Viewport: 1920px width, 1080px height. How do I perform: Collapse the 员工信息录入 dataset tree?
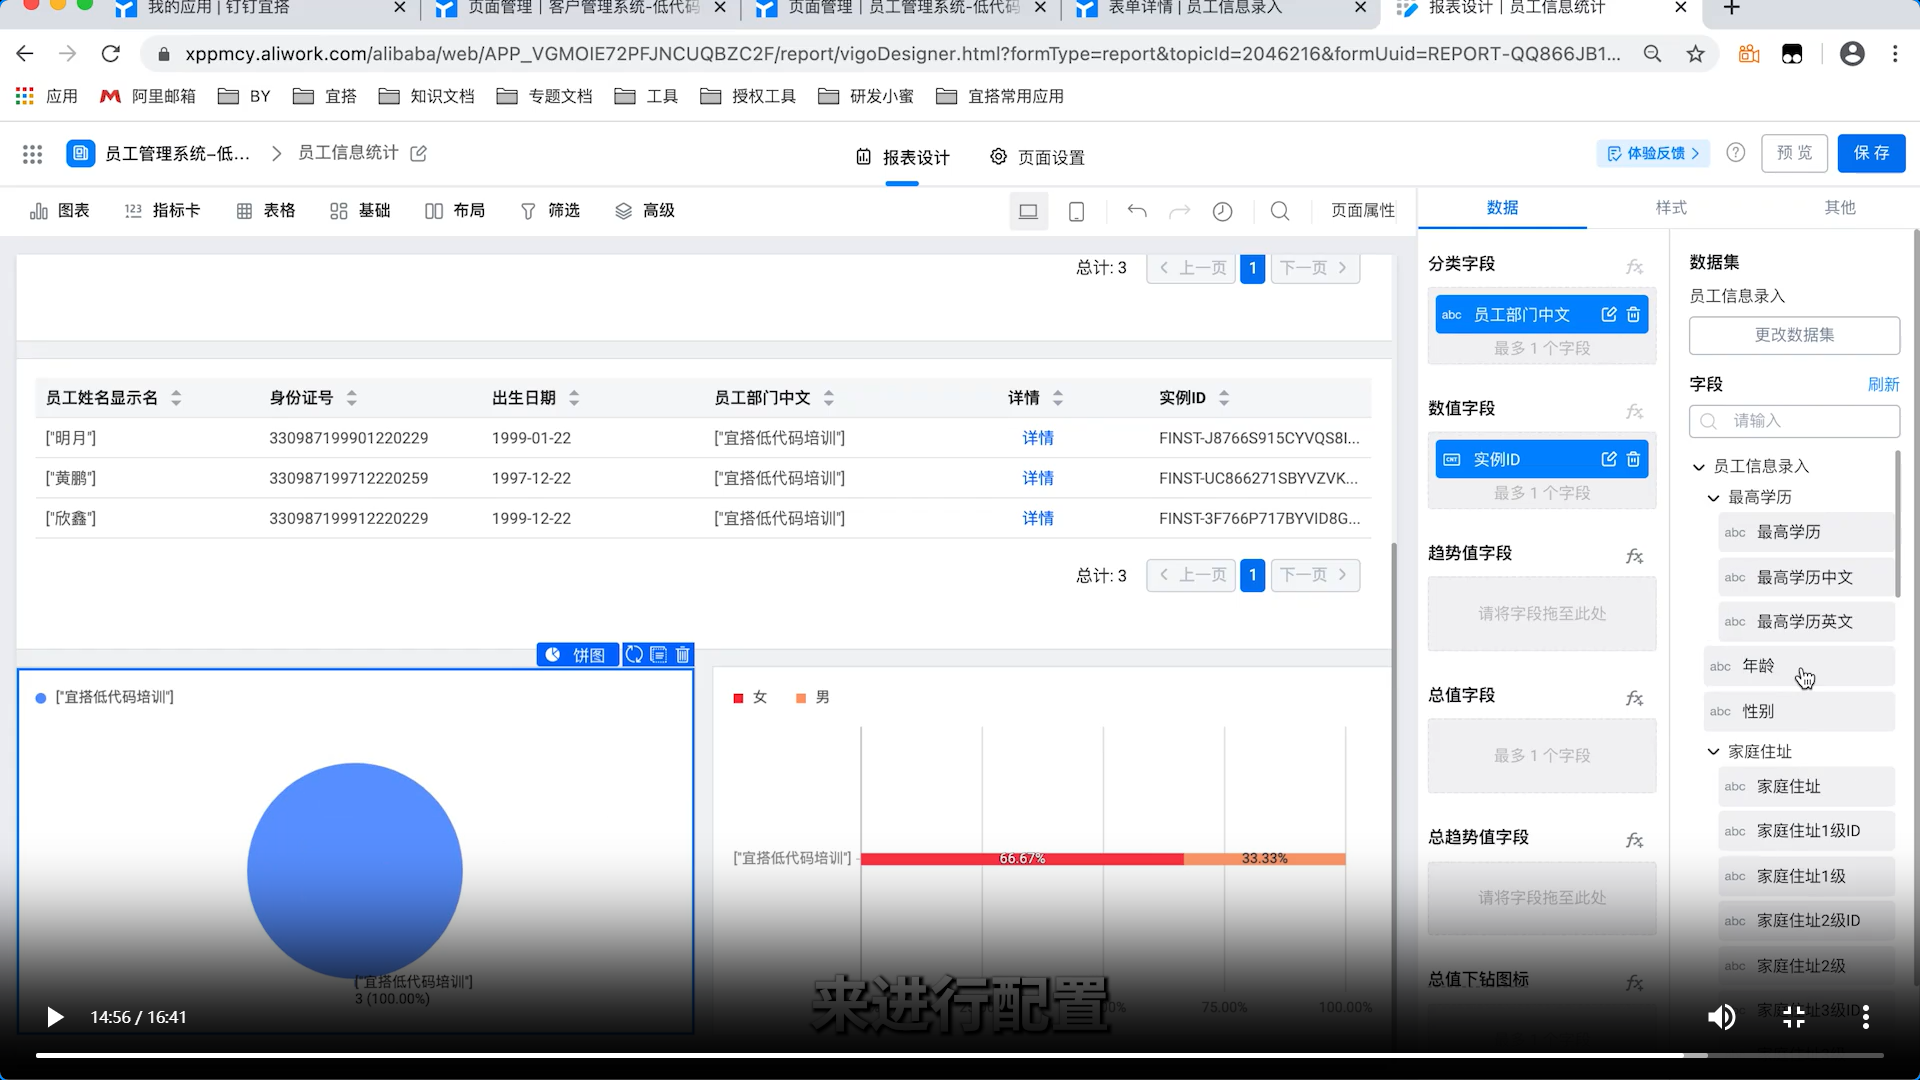coord(1698,467)
